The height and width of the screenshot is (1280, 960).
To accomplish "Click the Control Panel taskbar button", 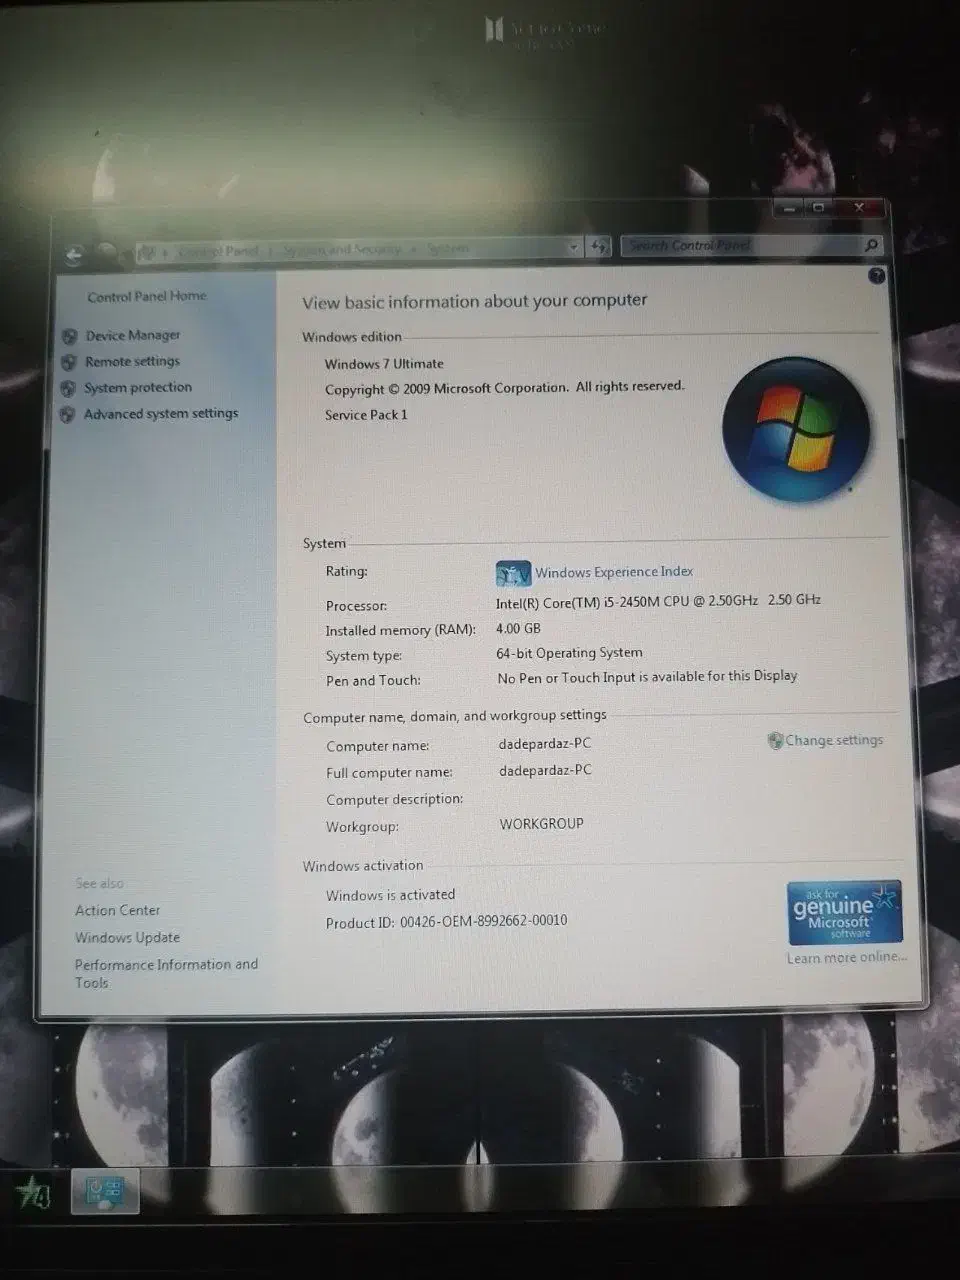I will tap(105, 1191).
